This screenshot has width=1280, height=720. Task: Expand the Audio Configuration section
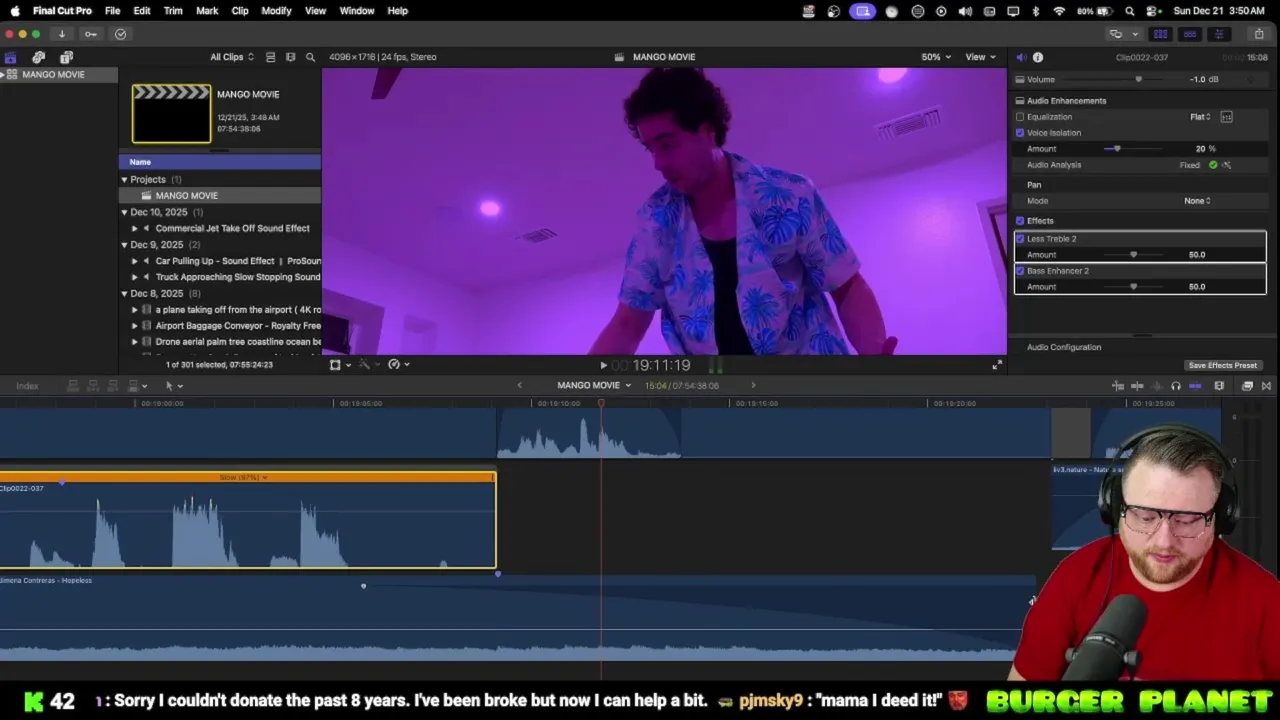[x=1064, y=348]
